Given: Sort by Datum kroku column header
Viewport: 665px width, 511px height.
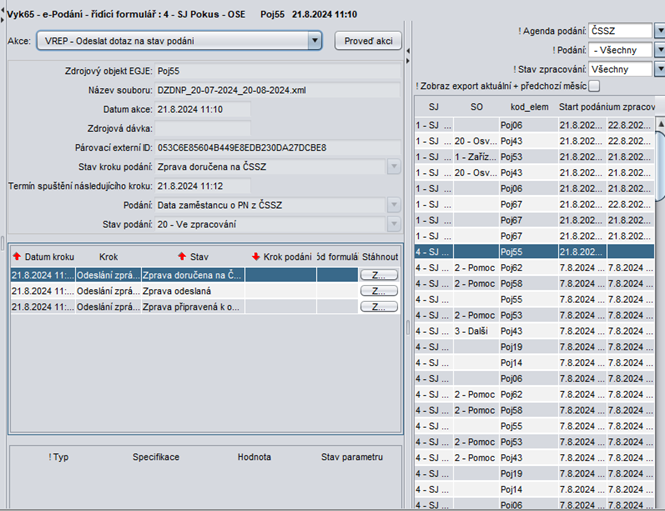Looking at the screenshot, I should (43, 257).
